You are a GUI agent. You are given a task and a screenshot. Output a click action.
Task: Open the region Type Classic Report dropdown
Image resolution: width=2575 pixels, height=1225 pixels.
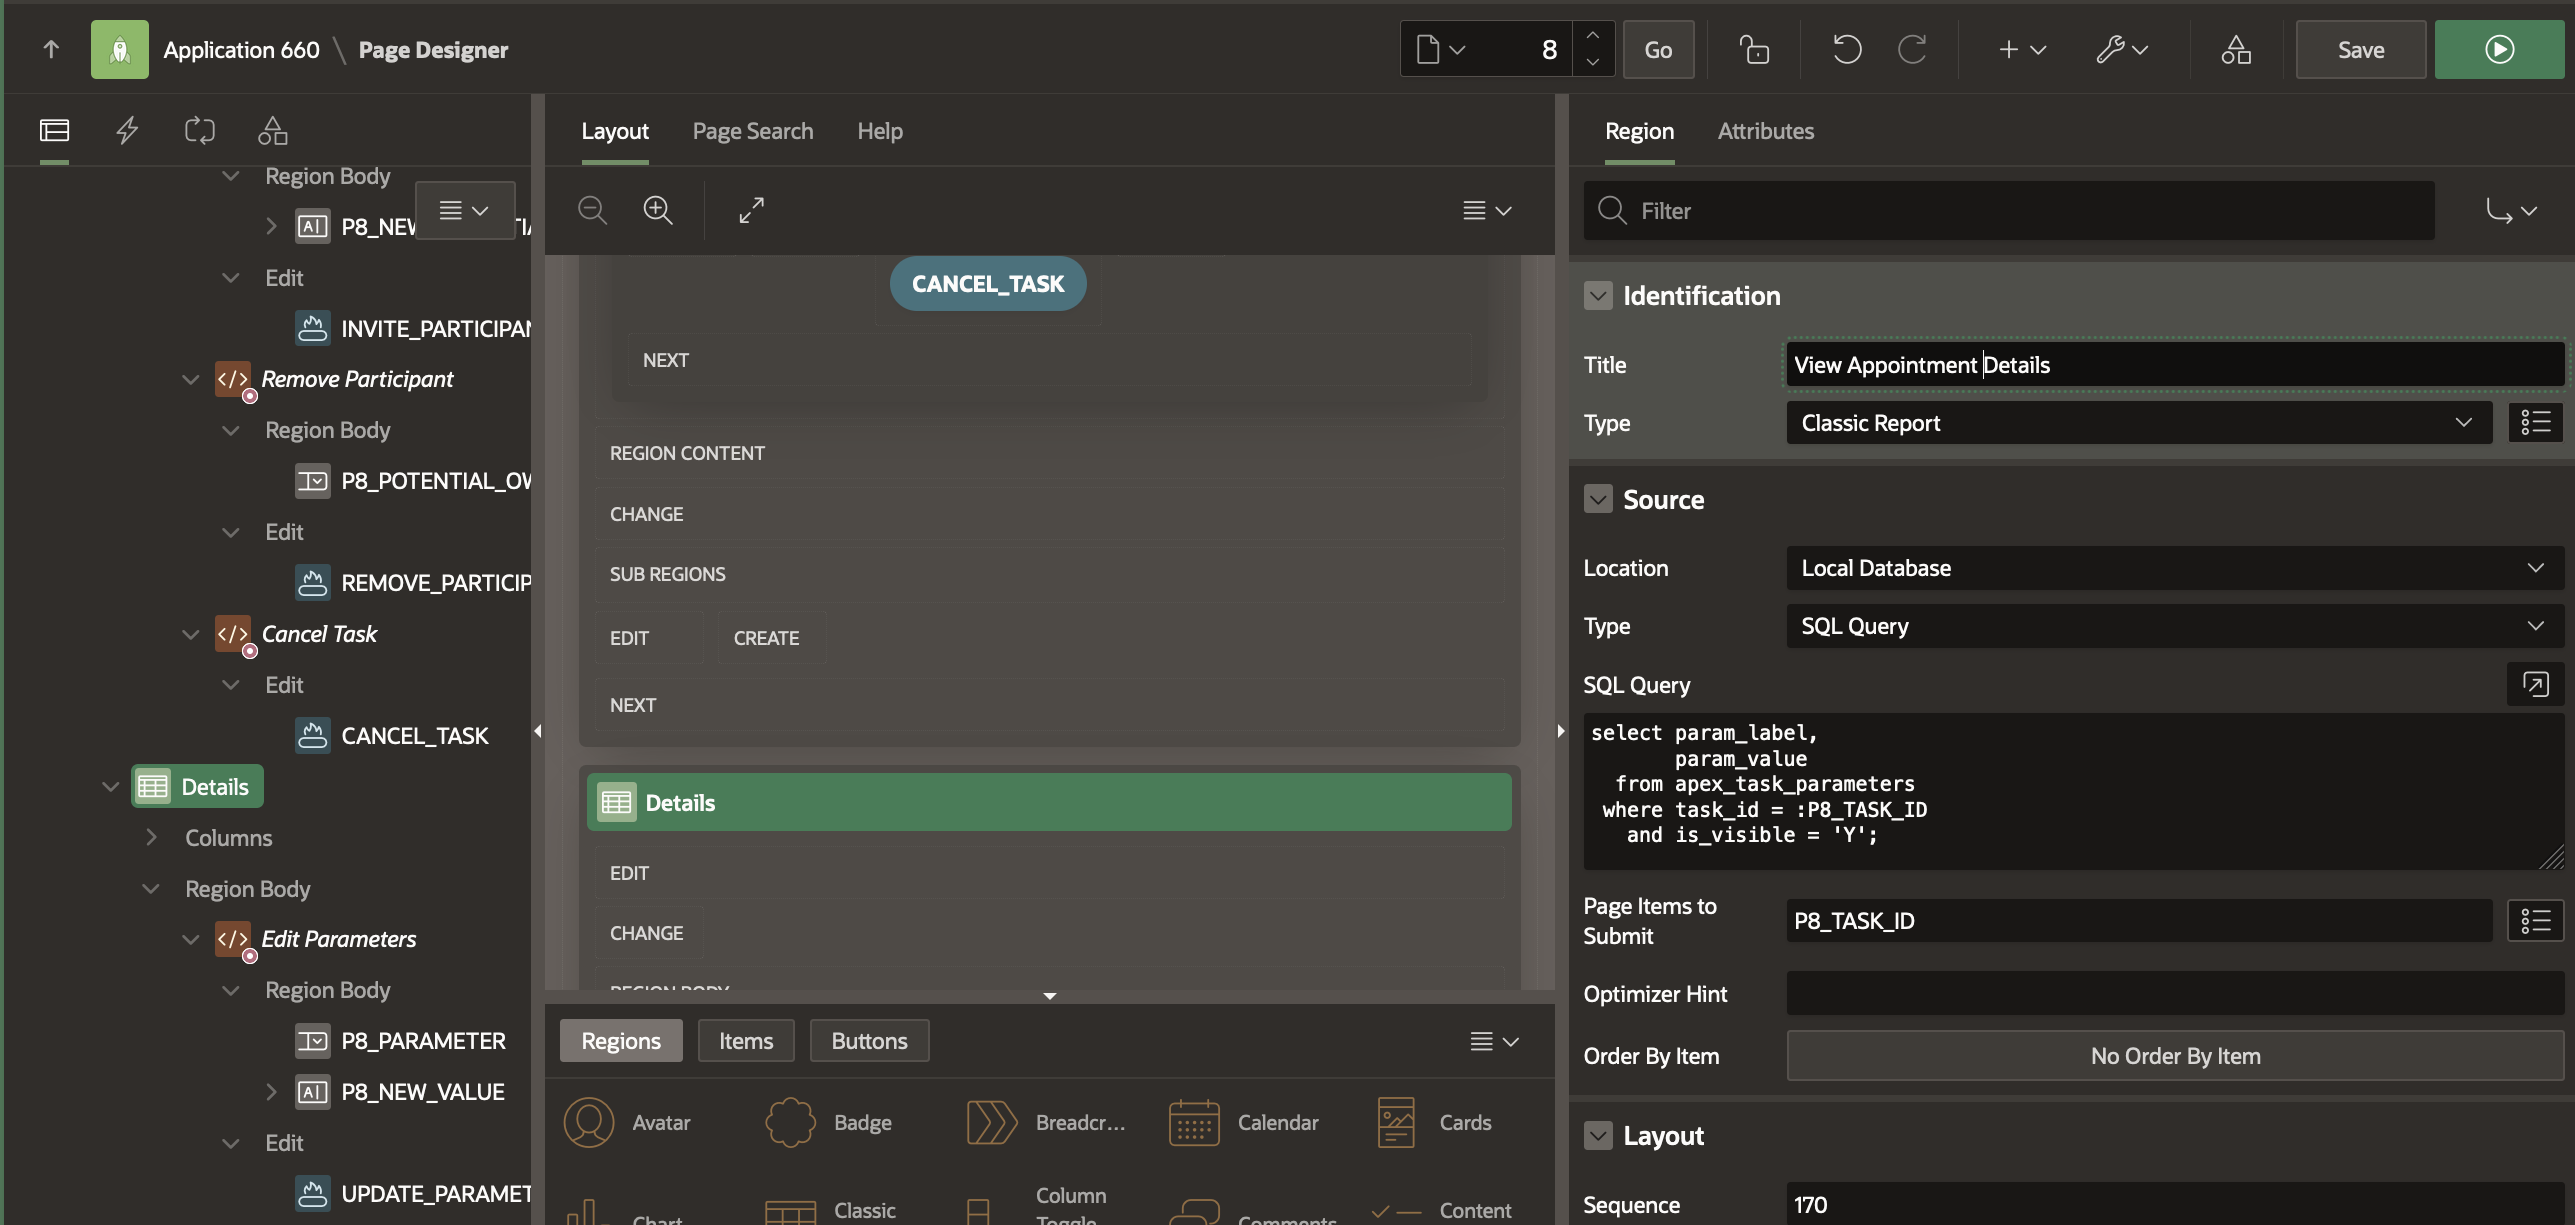[x=2138, y=423]
